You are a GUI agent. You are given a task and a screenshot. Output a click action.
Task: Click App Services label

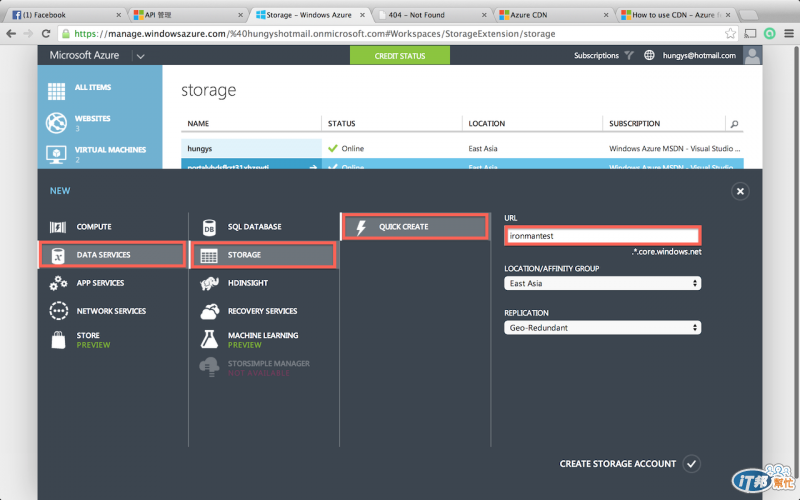coord(100,283)
